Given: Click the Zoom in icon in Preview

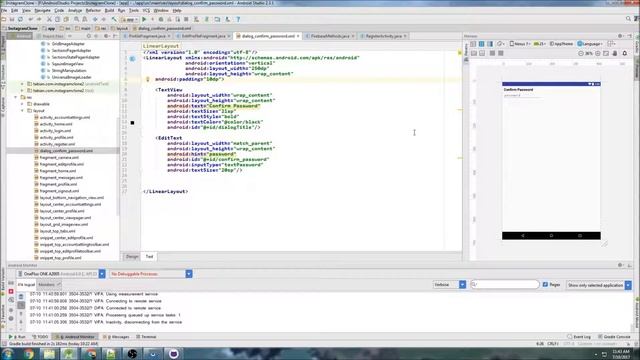Looking at the screenshot, I should (x=598, y=53).
